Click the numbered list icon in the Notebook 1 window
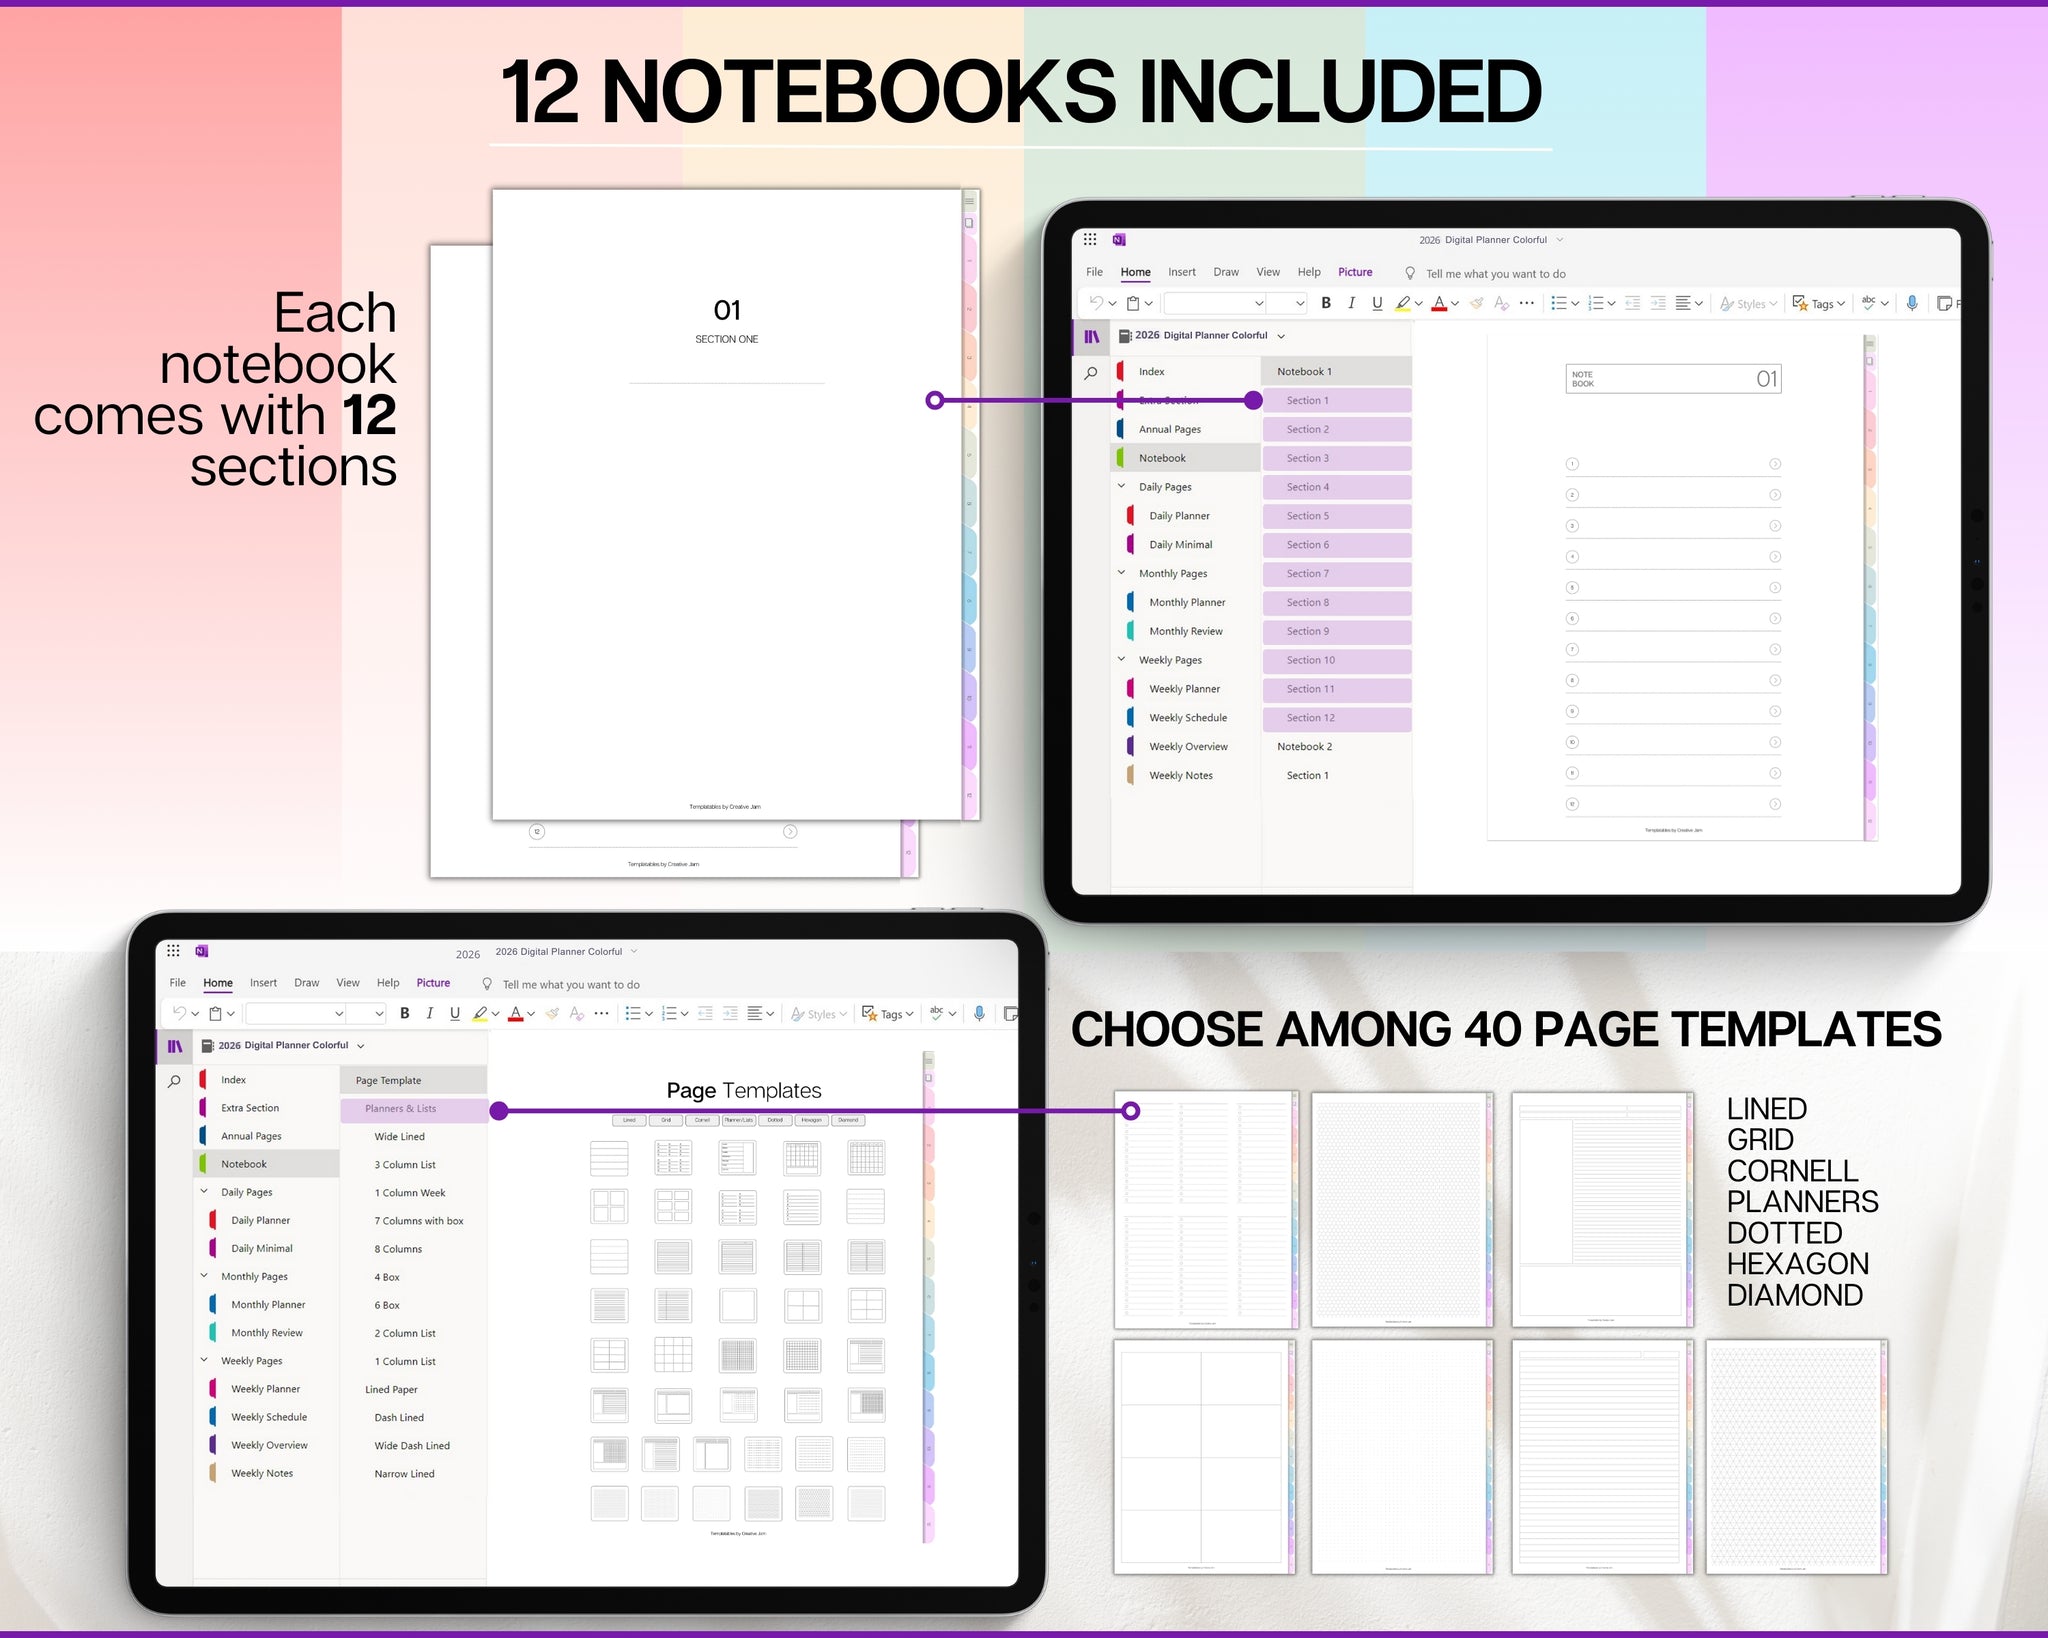Screen dimensions: 2048x1638 click(1596, 303)
